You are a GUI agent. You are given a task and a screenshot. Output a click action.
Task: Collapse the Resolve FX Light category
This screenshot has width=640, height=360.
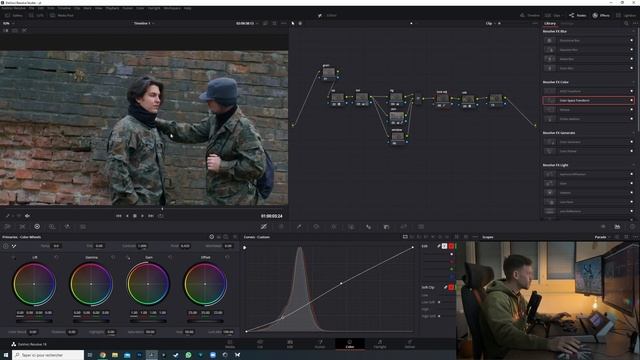pyautogui.click(x=634, y=165)
